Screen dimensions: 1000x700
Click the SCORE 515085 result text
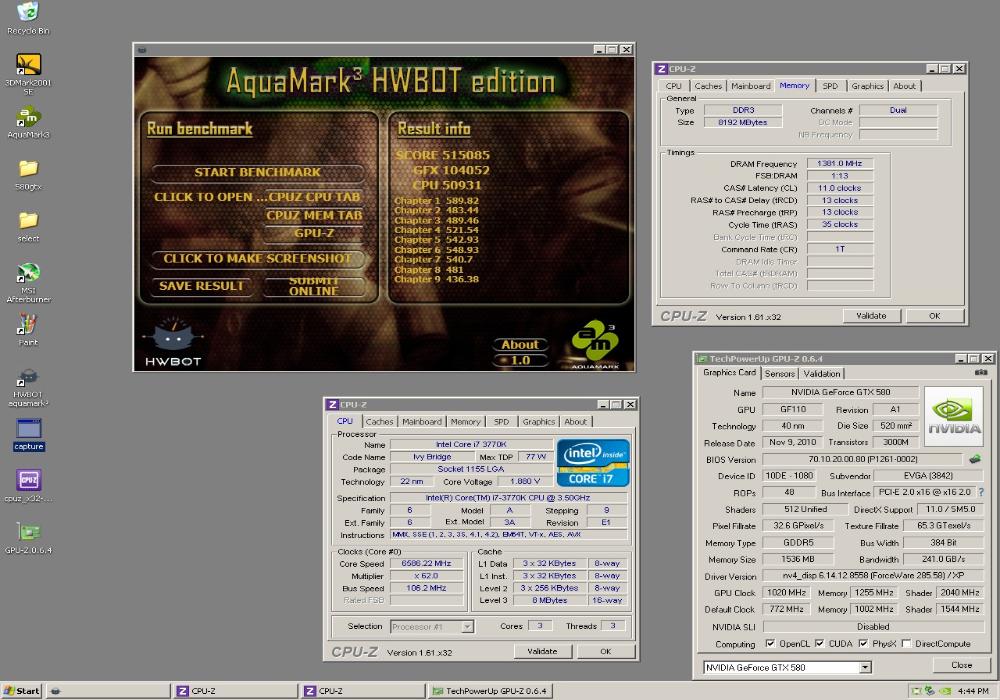coord(443,155)
